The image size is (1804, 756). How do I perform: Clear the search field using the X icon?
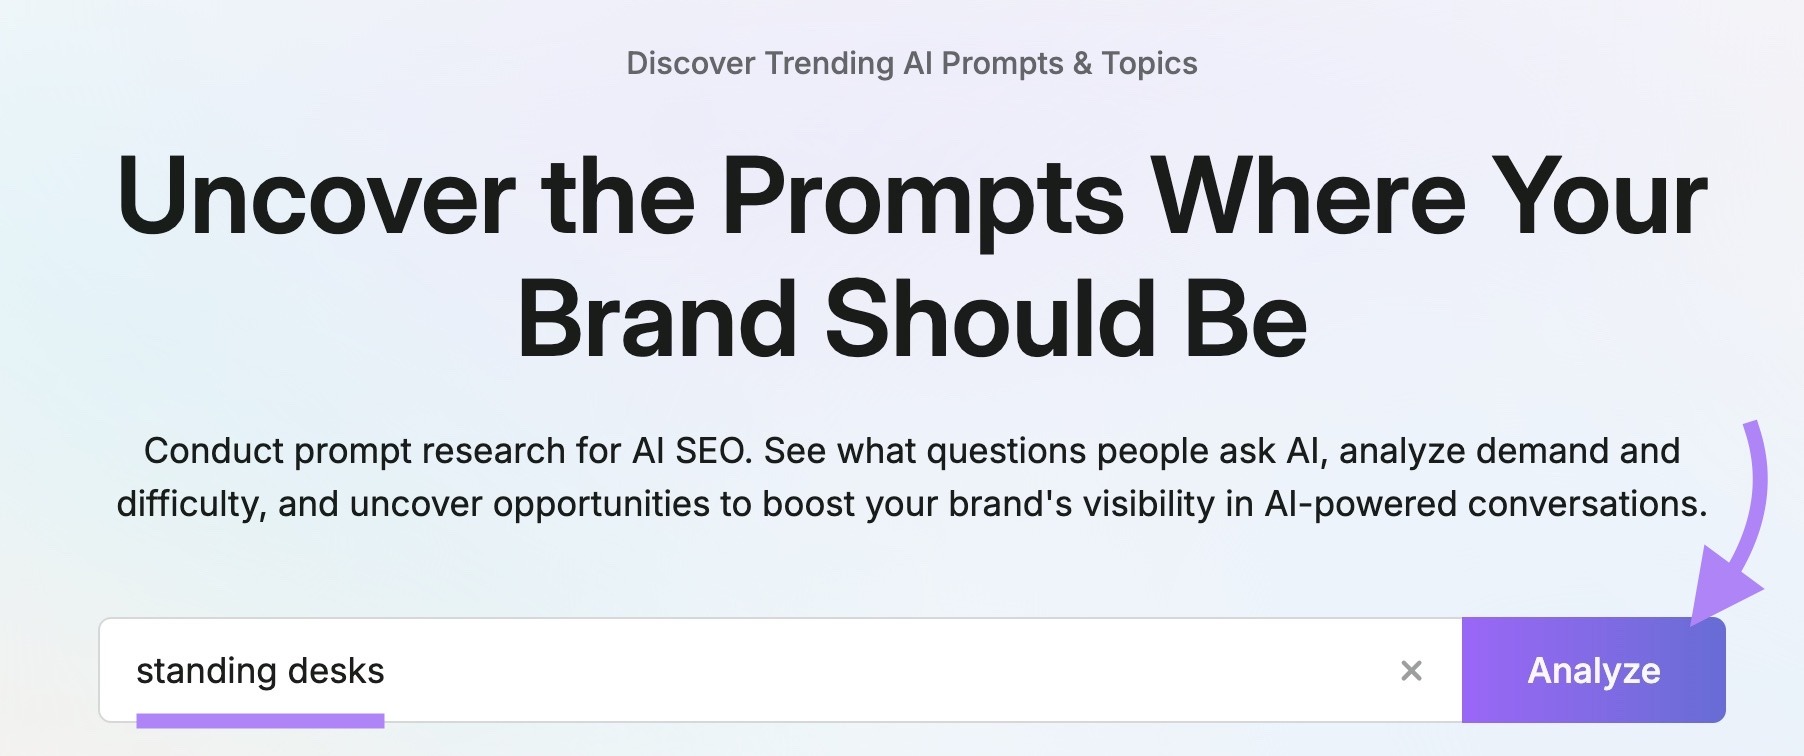1411,671
